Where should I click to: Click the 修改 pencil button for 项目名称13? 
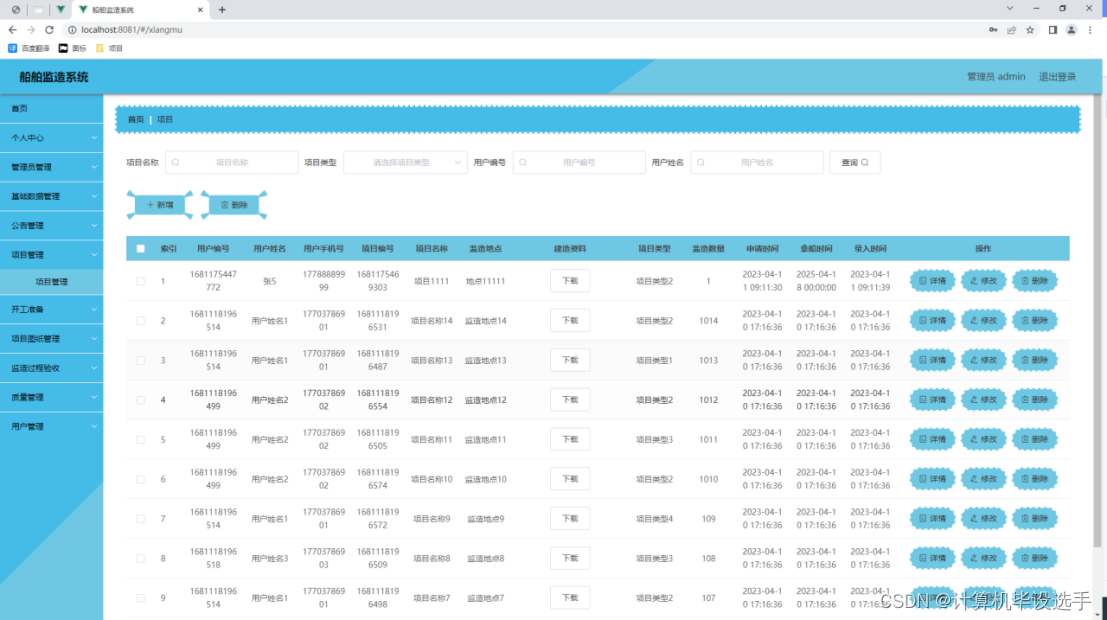pos(983,360)
